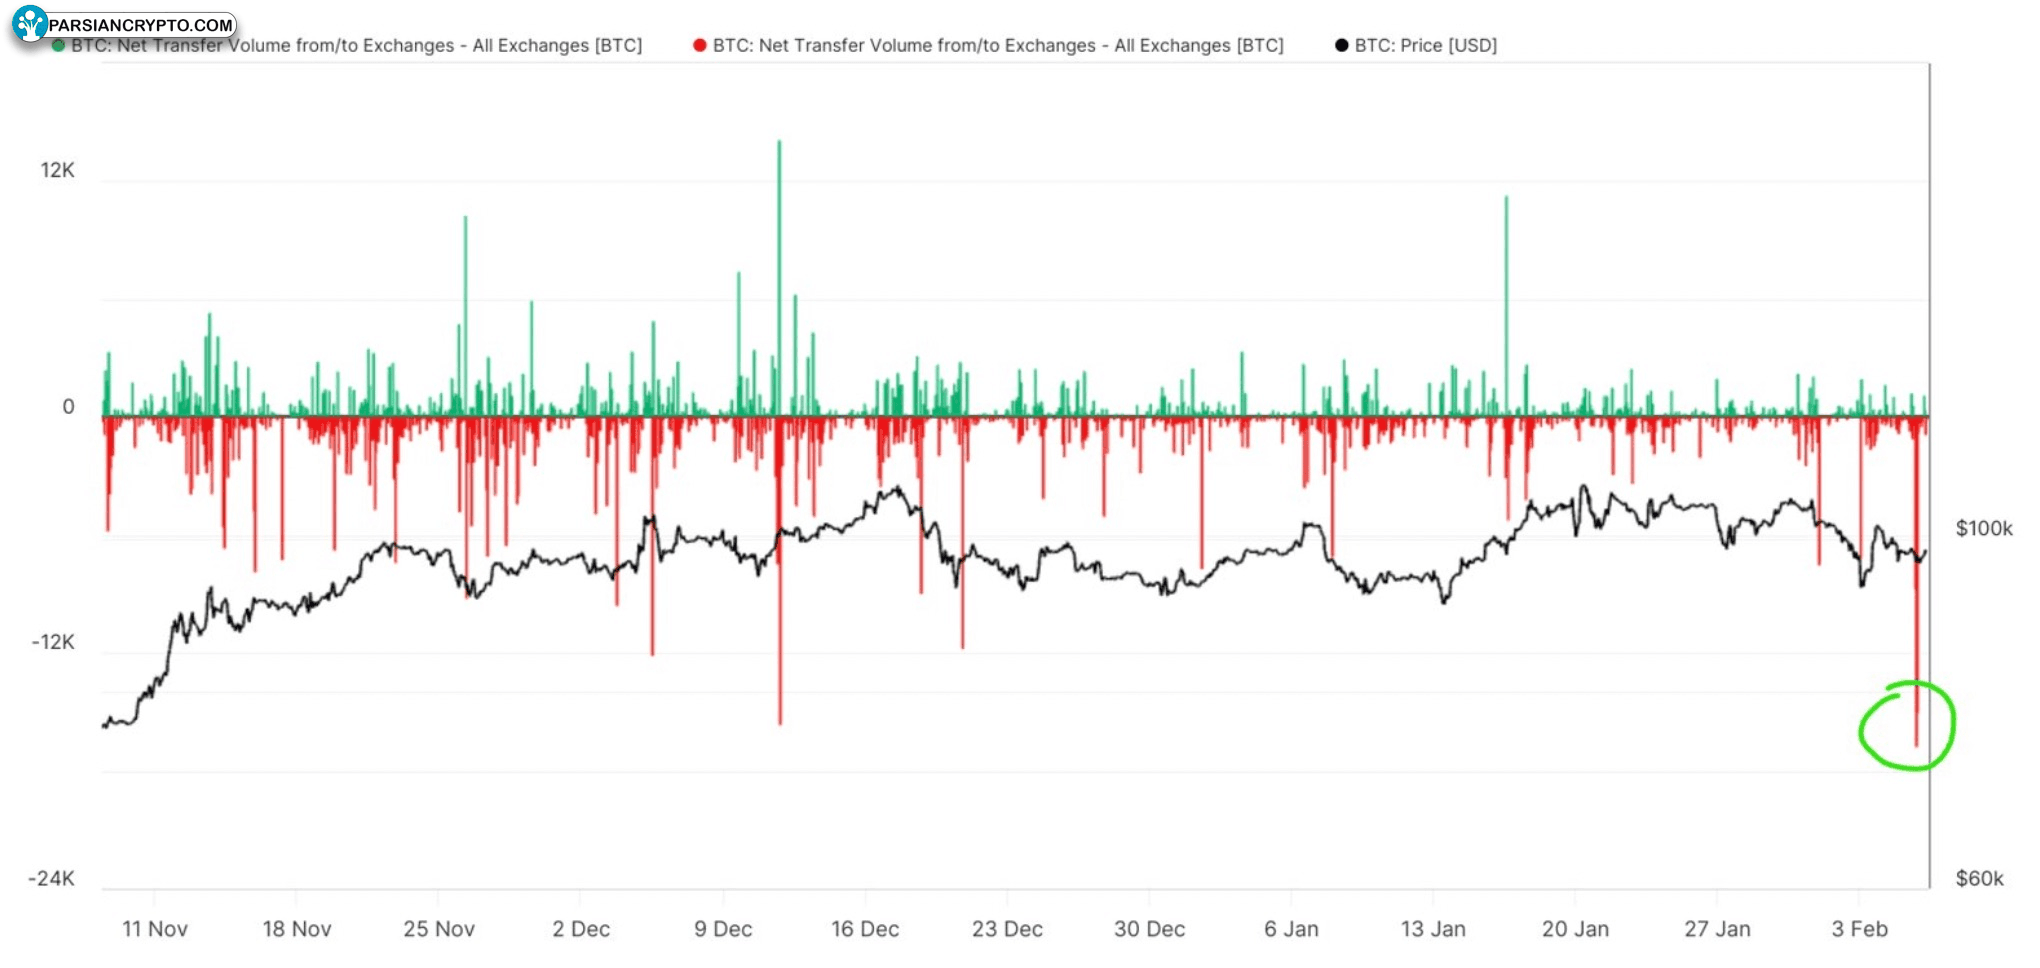Click the 2 Dec date label
Viewport: 2040px width, 968px height.
(581, 929)
